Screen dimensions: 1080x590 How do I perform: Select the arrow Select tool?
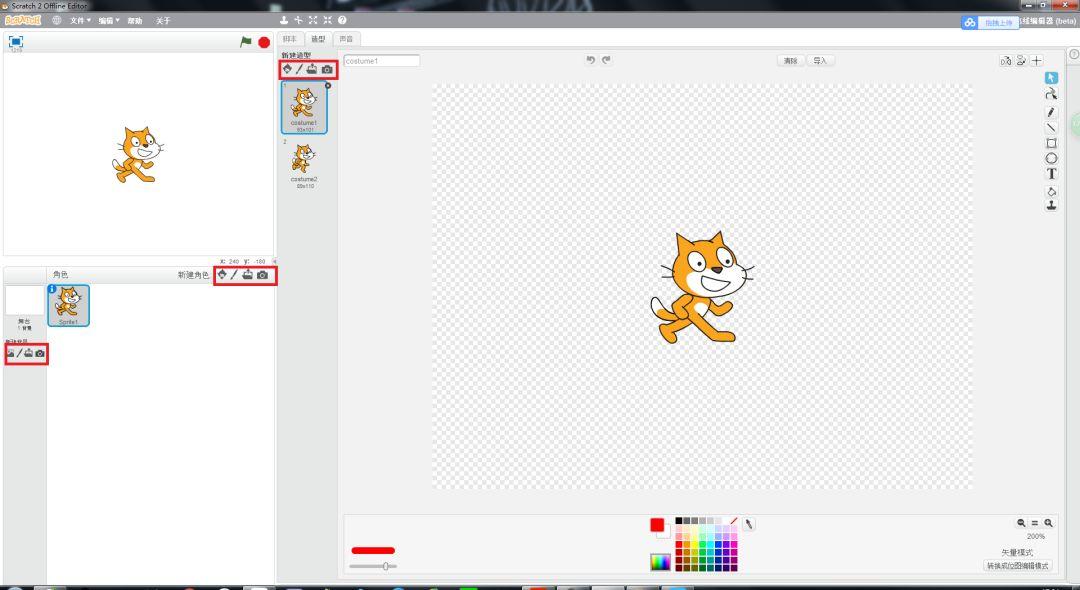tap(1051, 78)
